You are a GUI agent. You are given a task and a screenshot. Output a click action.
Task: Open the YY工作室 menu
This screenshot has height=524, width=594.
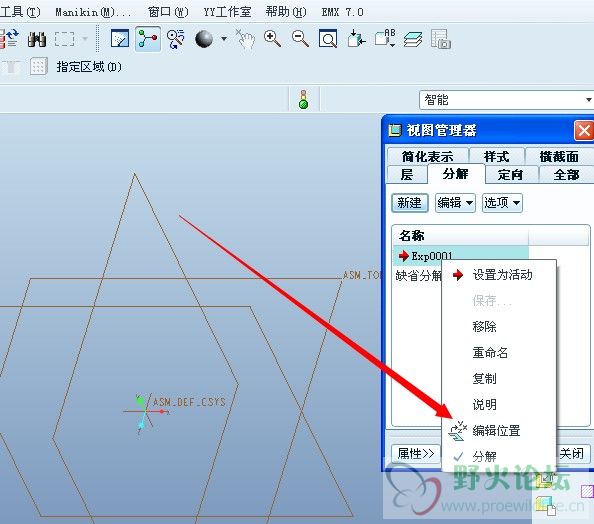(x=227, y=12)
